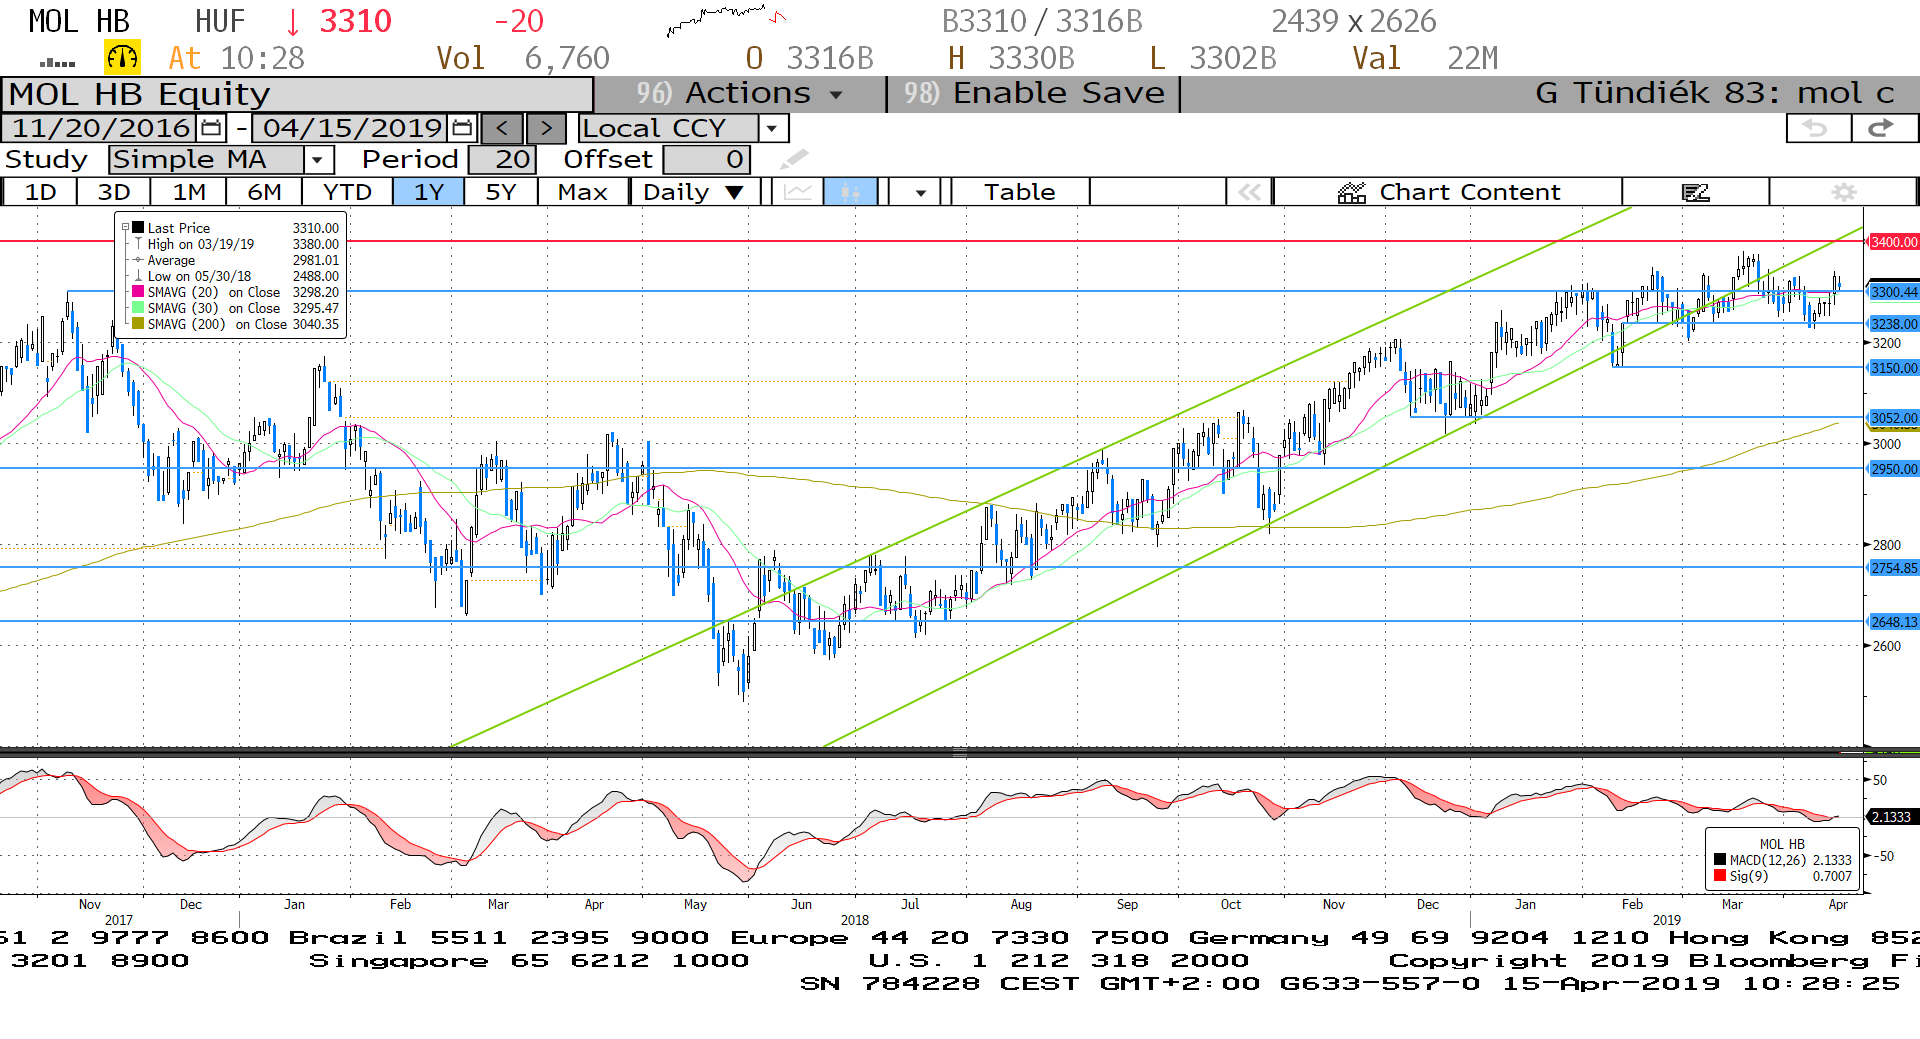This screenshot has width=1920, height=1039.
Task: Select the 3D range tab
Action: (114, 192)
